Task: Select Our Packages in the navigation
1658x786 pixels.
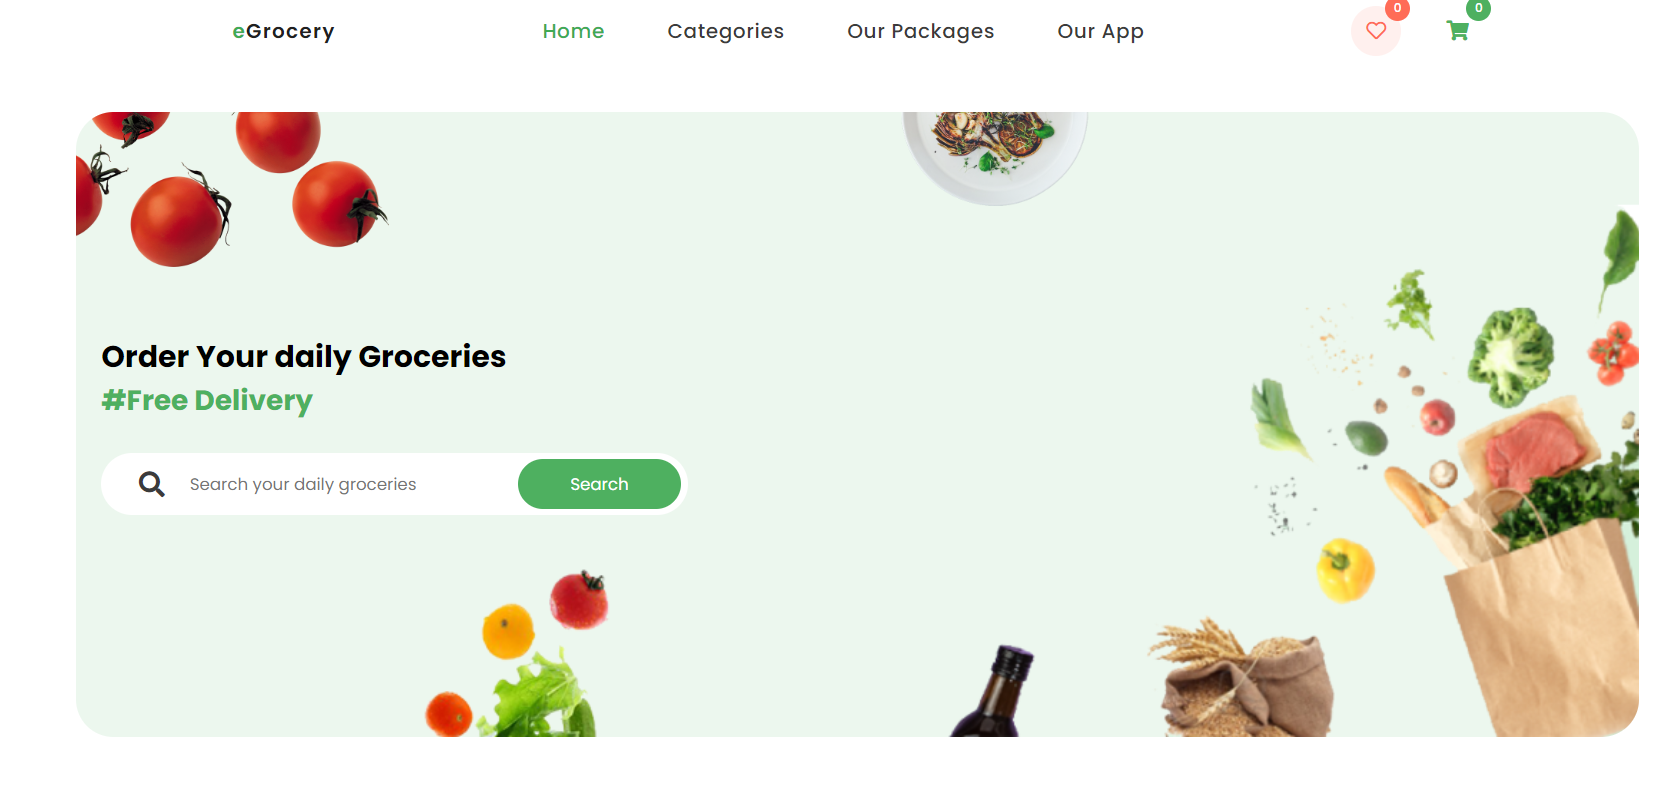Action: coord(920,31)
